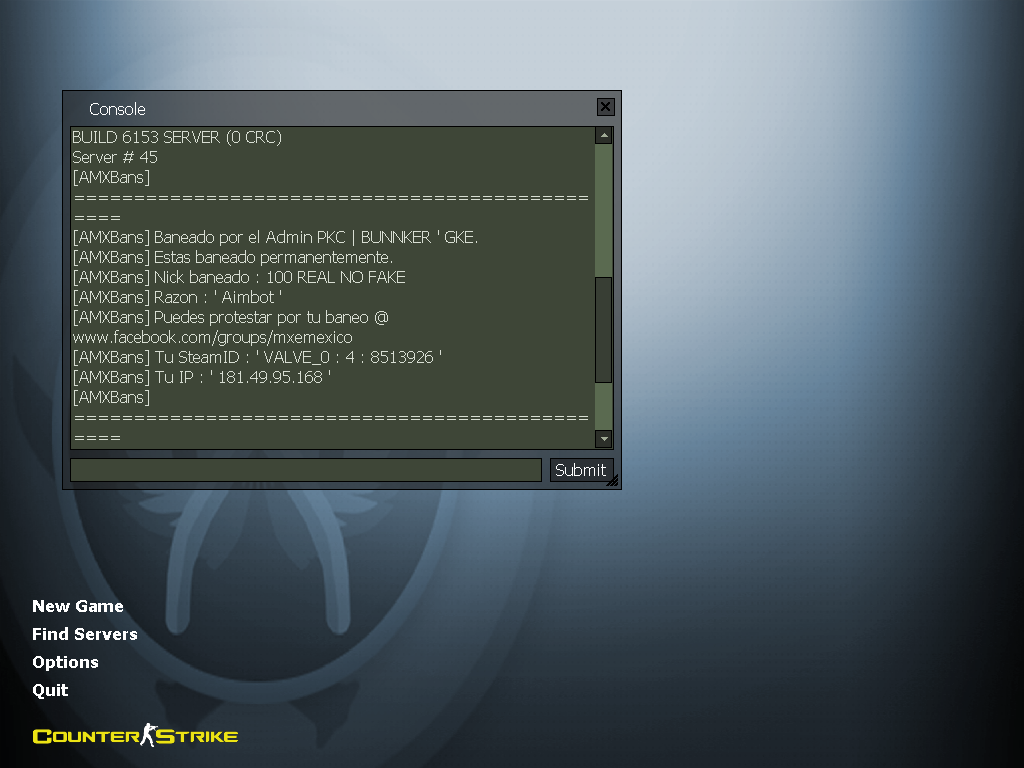The width and height of the screenshot is (1024, 768).
Task: Select Quit from the main menu
Action: click(x=50, y=690)
